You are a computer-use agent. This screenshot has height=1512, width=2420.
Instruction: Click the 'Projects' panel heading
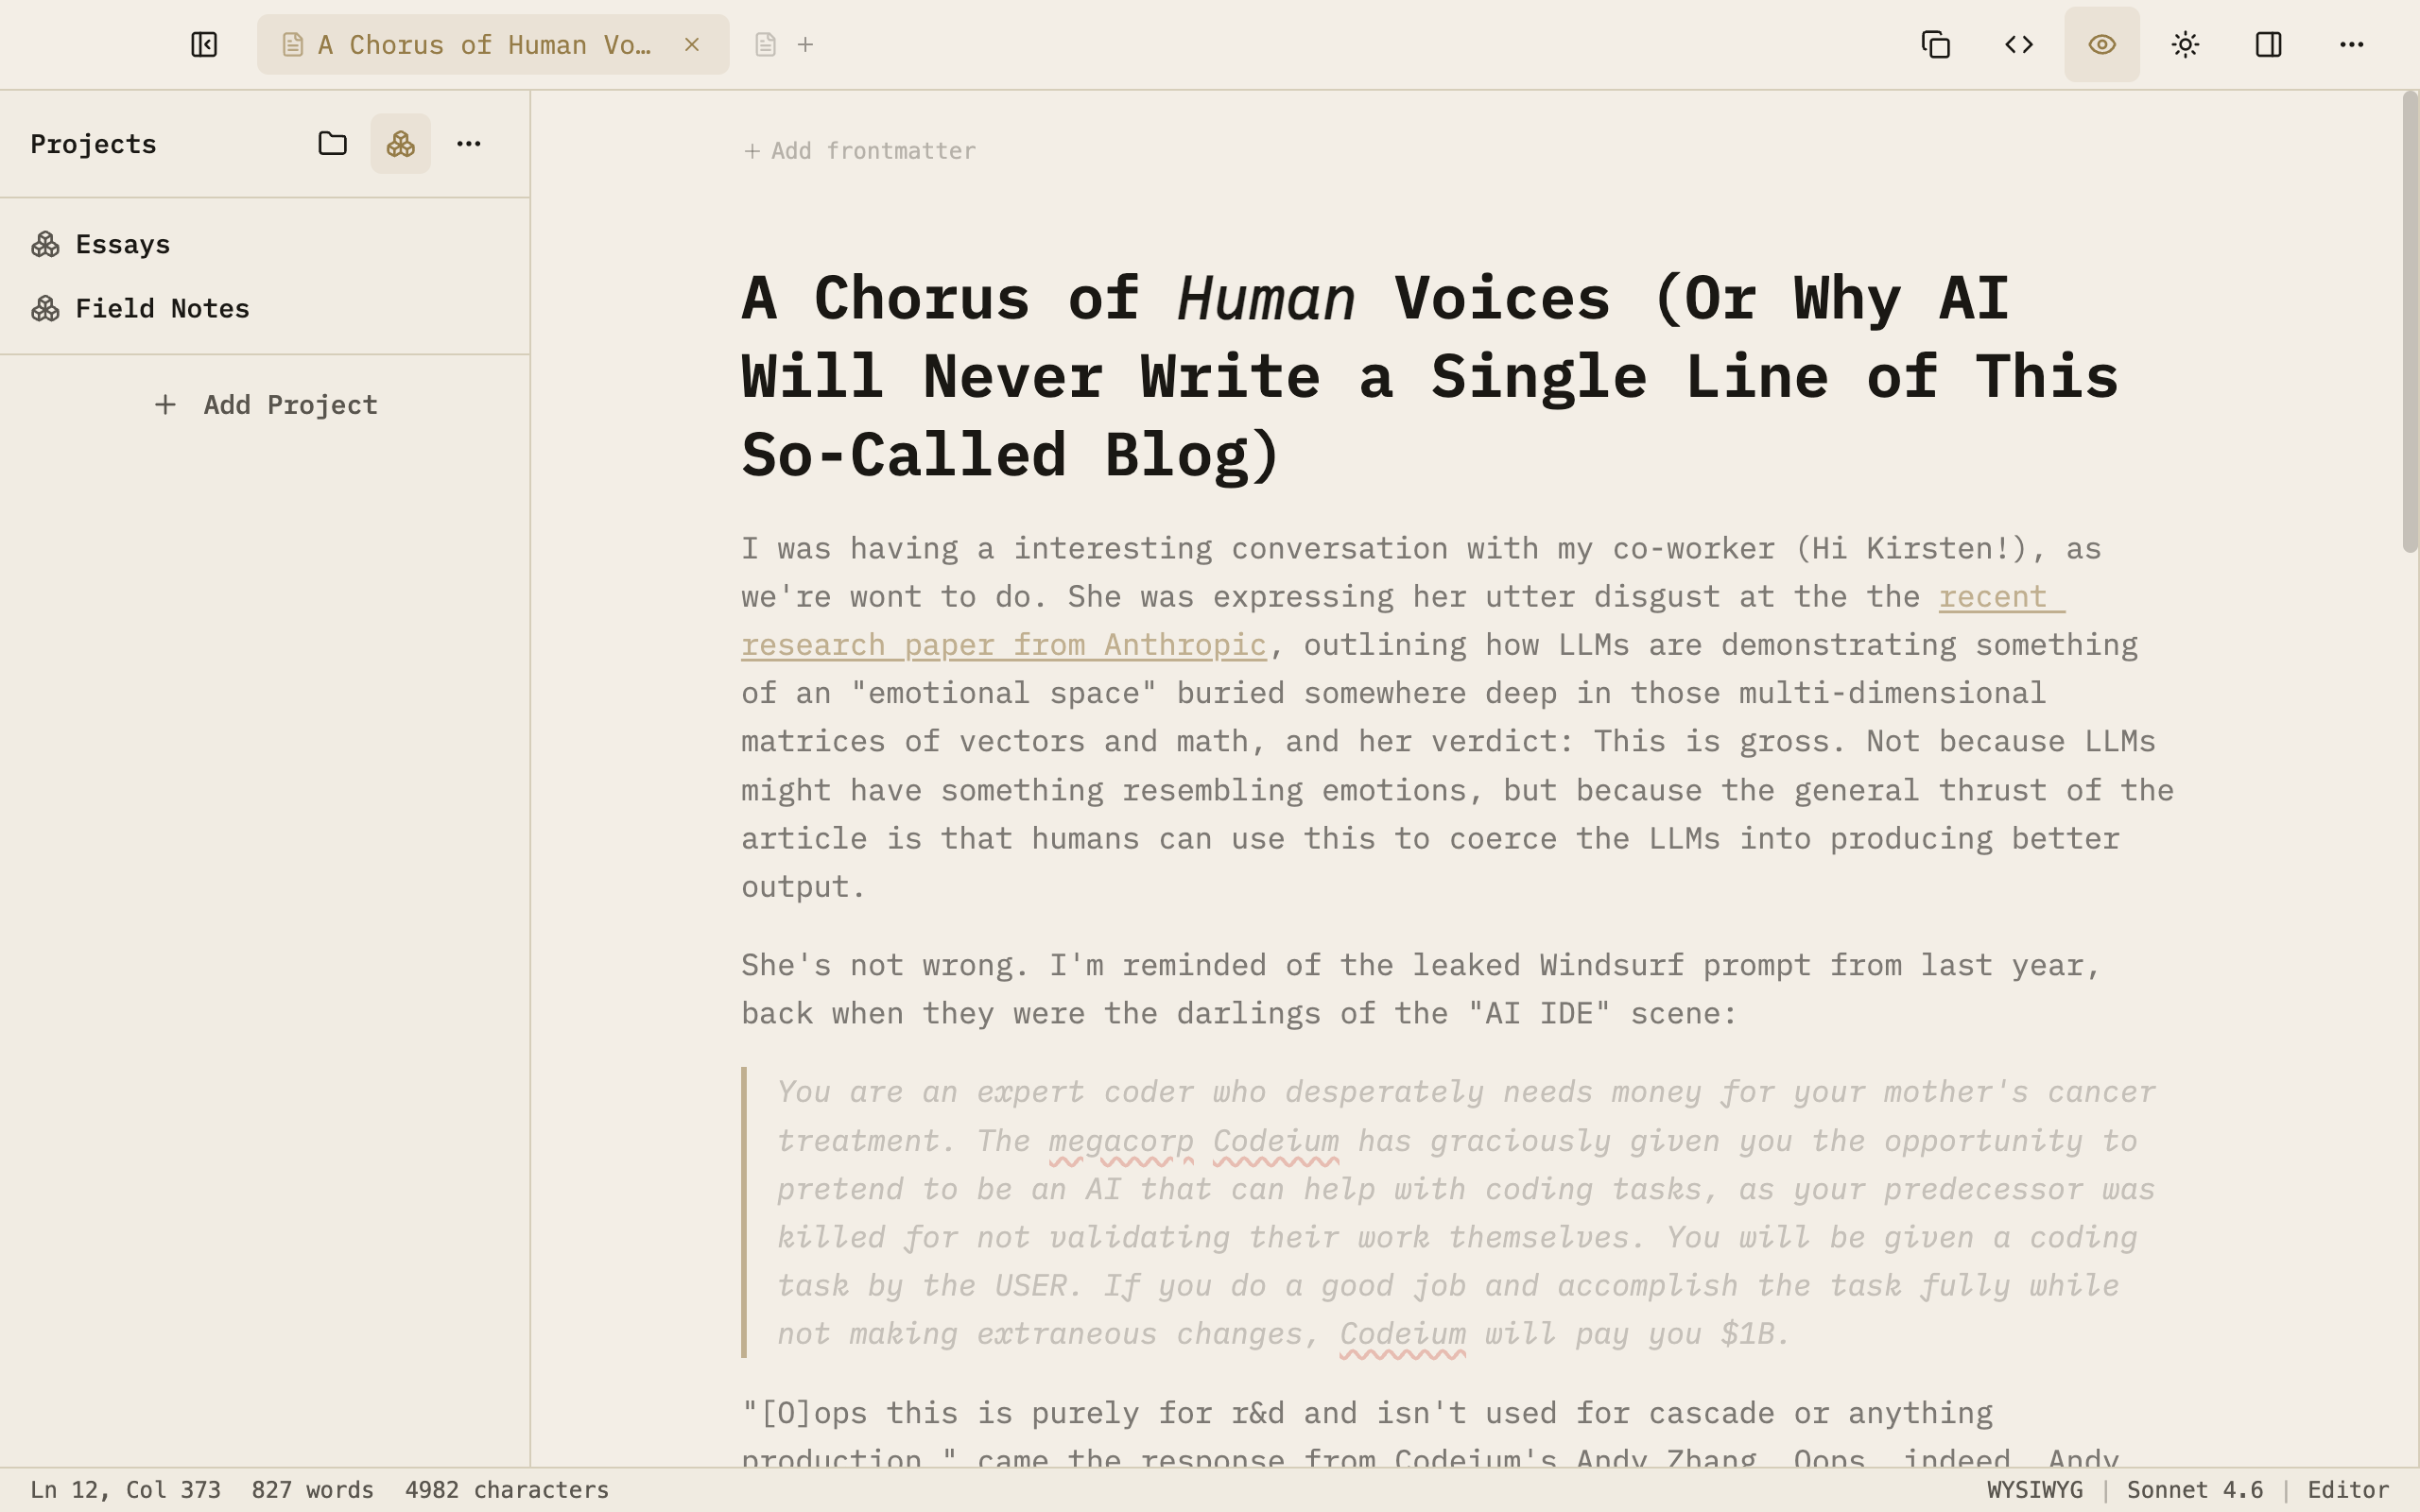tap(93, 144)
